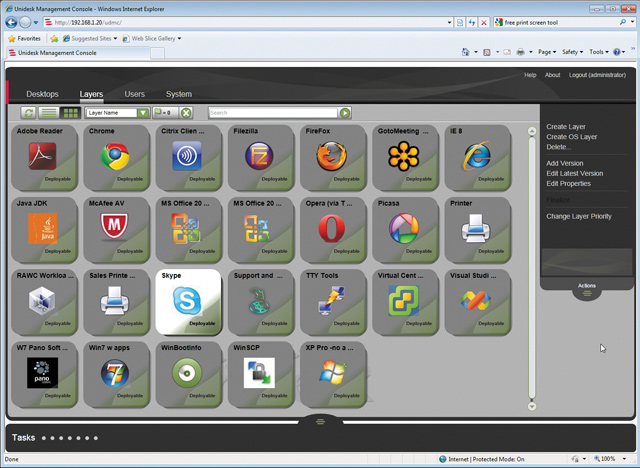Click Logout (administrator) link

coord(597,75)
